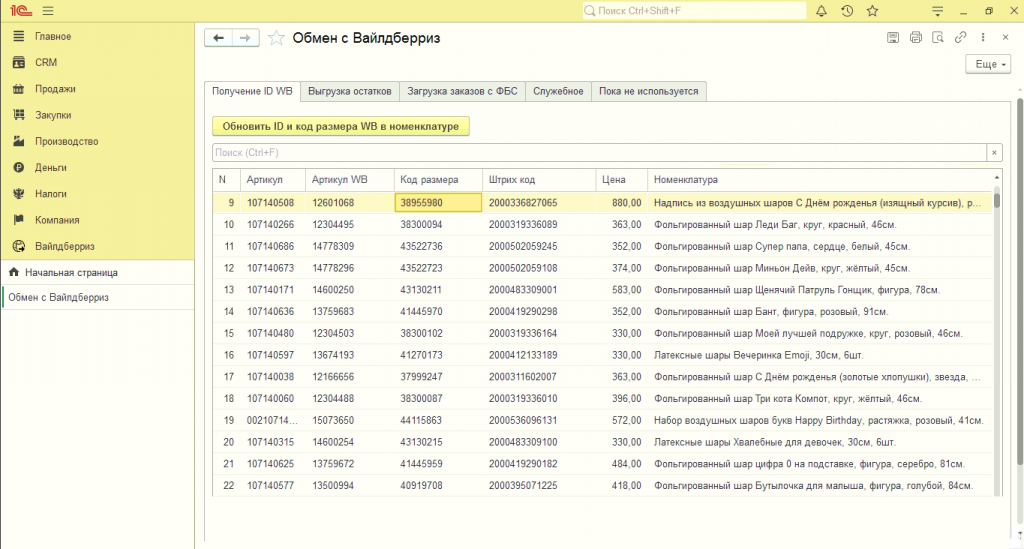The width and height of the screenshot is (1024, 549).
Task: Switch to Служебное tab
Action: [558, 91]
